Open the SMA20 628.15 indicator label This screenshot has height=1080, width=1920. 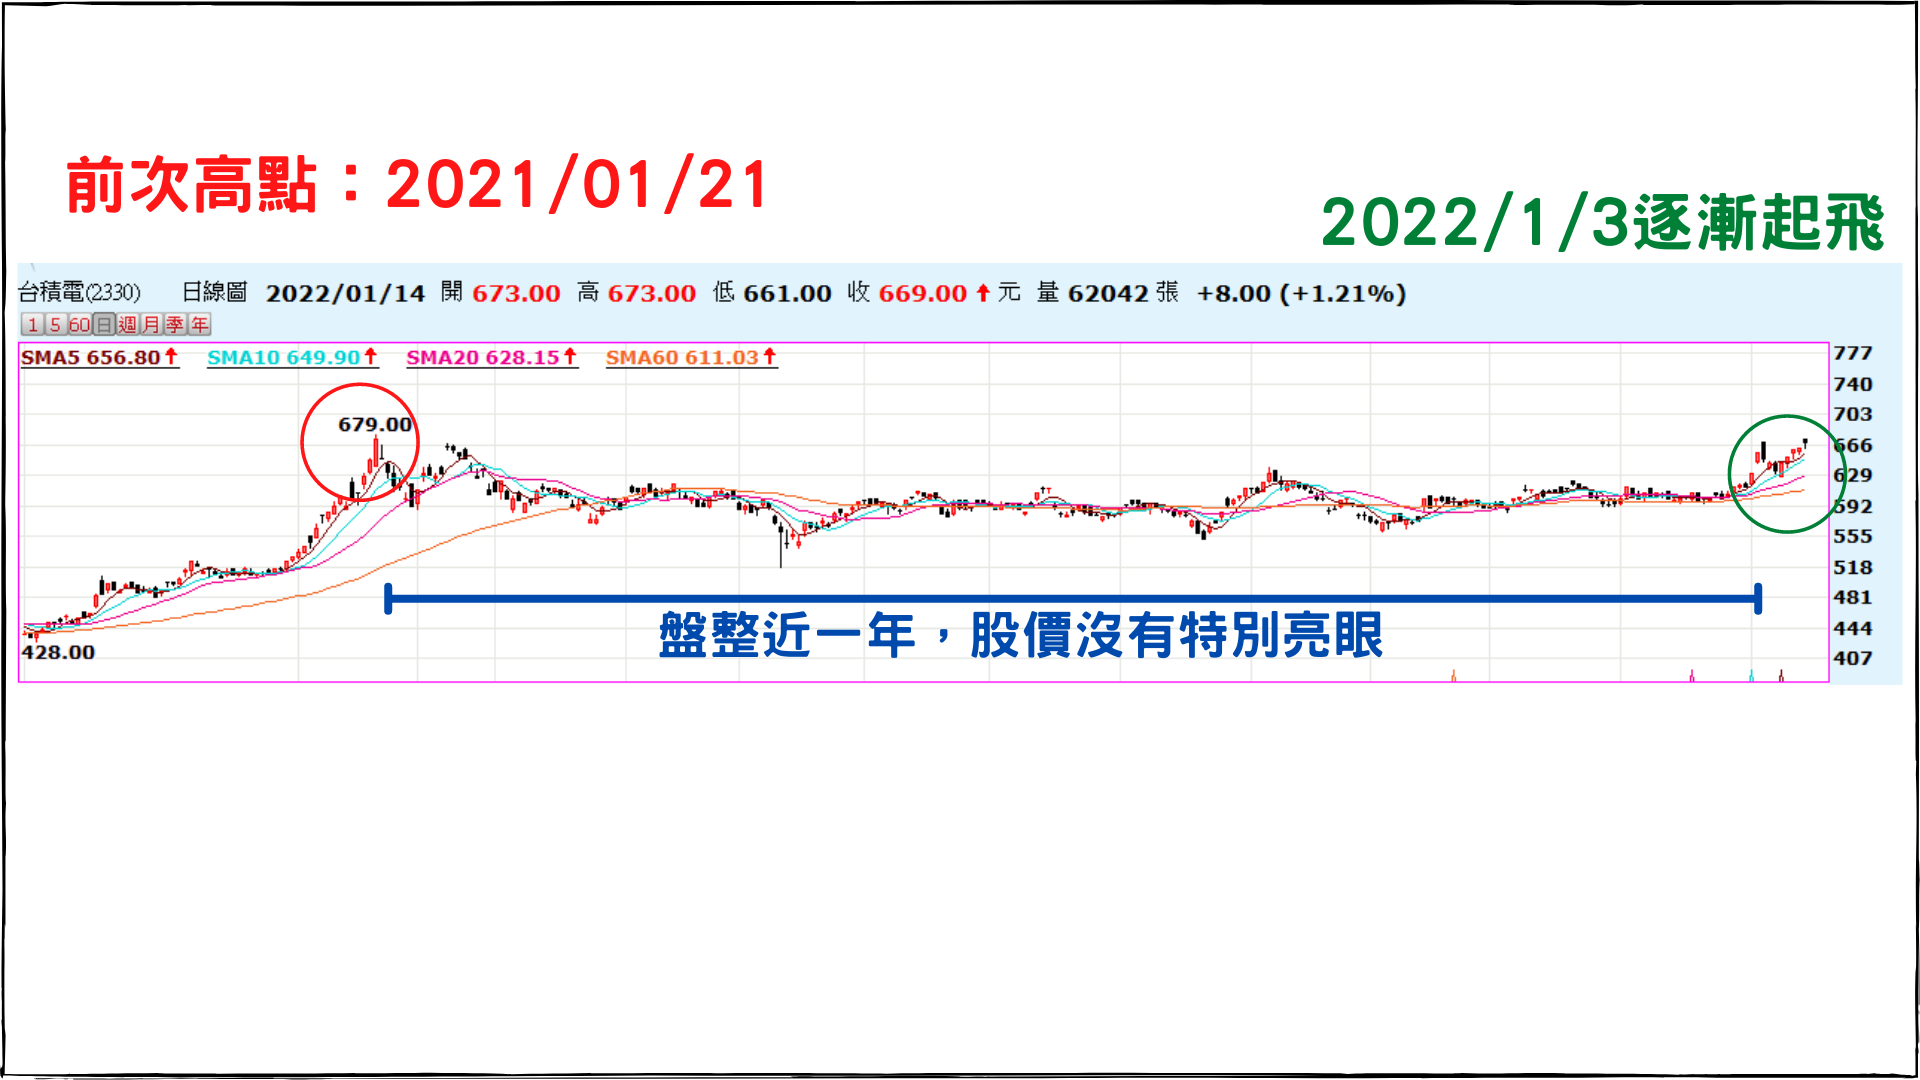click(482, 357)
